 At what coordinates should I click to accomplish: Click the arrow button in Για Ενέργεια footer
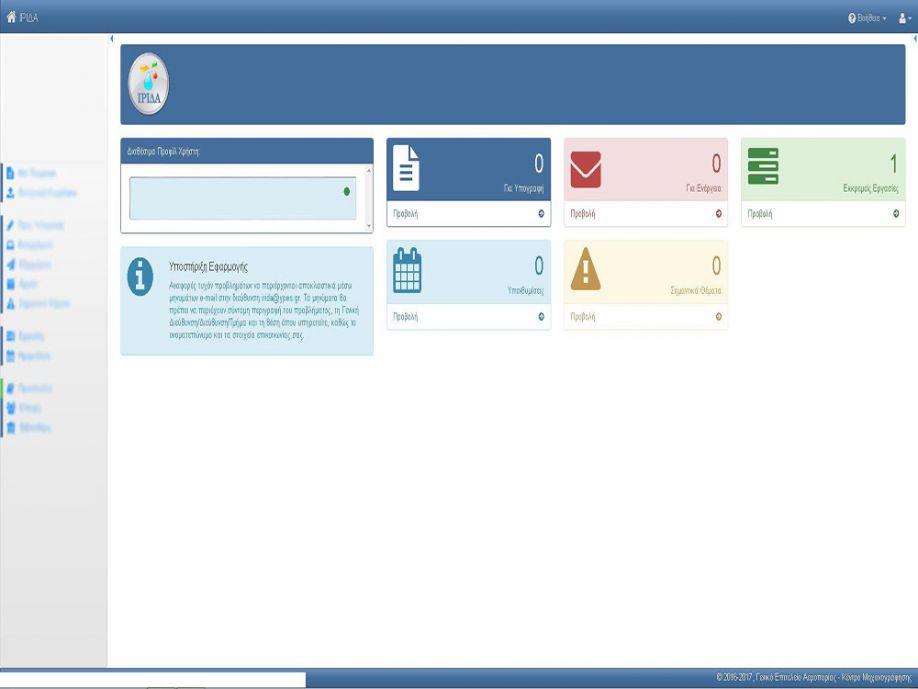coord(718,214)
